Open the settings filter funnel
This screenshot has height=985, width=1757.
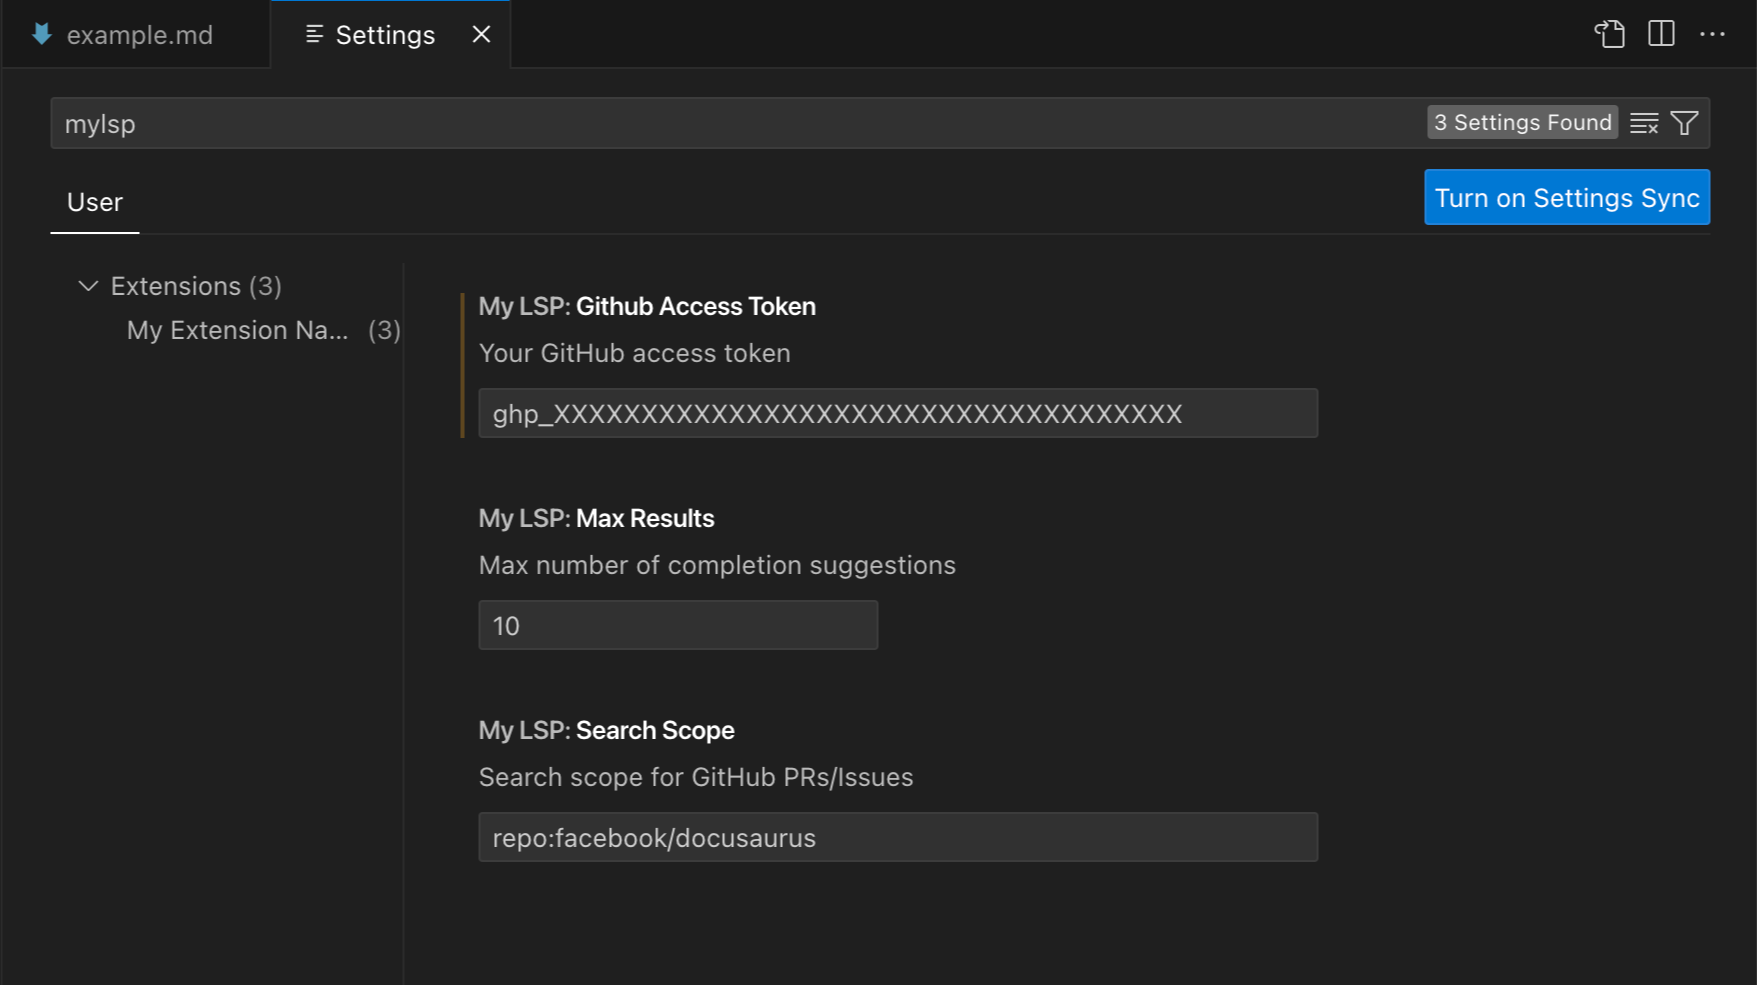click(x=1685, y=123)
